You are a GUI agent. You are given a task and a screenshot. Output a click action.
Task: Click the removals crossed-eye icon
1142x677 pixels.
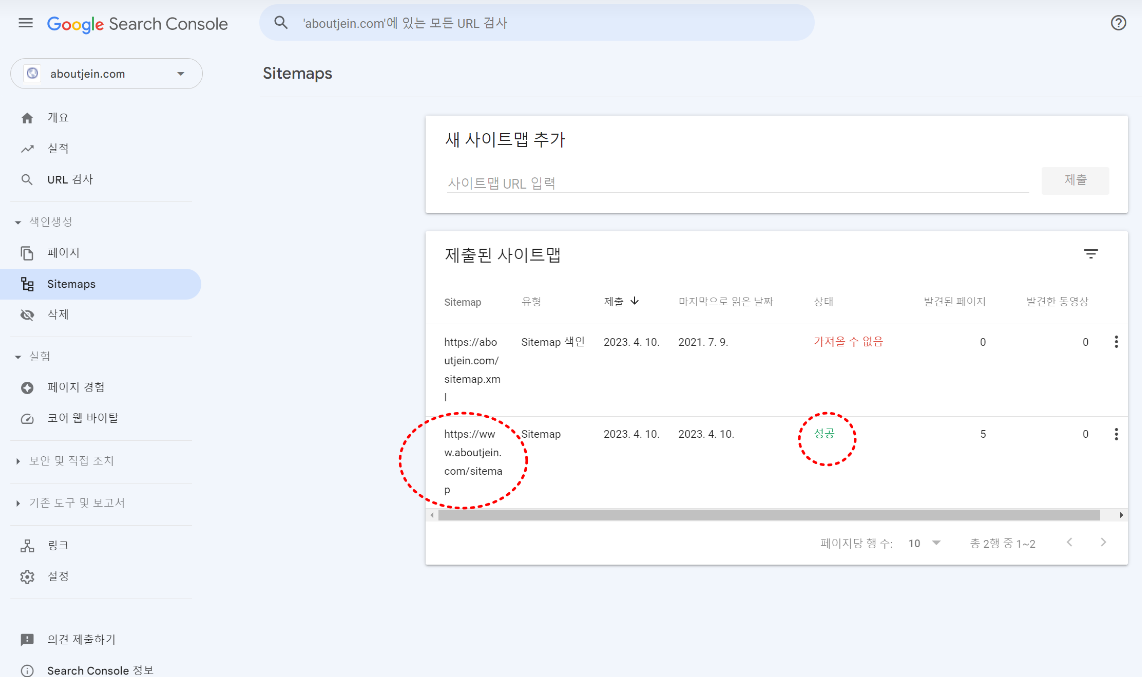tap(27, 314)
